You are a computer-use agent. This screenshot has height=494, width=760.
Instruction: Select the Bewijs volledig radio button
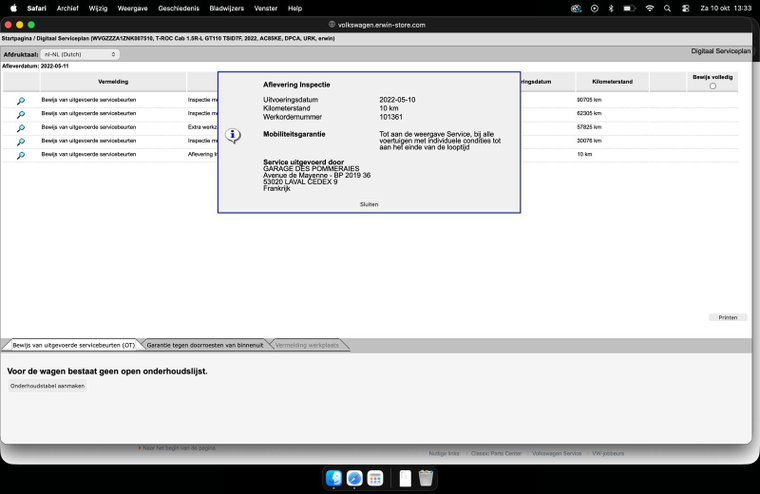(x=712, y=86)
